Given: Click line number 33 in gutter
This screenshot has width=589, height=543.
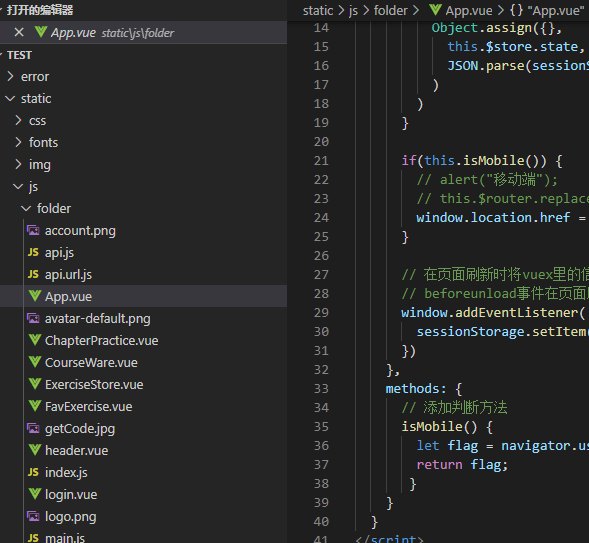Looking at the screenshot, I should pyautogui.click(x=321, y=389).
